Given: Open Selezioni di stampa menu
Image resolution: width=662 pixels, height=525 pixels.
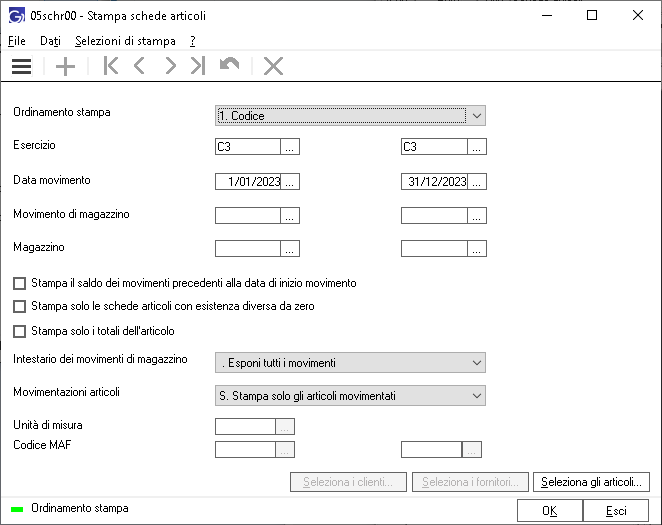Looking at the screenshot, I should click(x=125, y=41).
